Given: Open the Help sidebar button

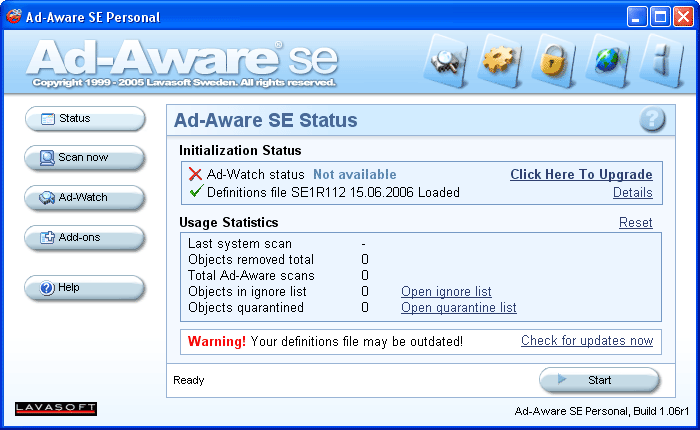Looking at the screenshot, I should [85, 288].
